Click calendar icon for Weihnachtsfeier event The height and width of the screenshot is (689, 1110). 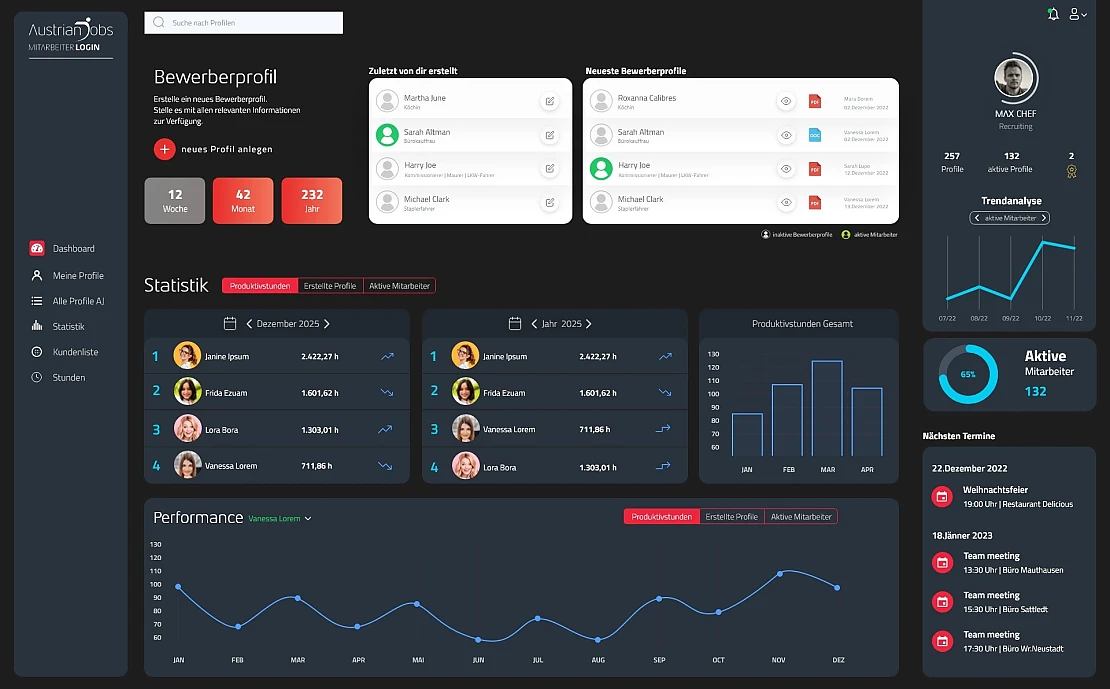point(941,496)
